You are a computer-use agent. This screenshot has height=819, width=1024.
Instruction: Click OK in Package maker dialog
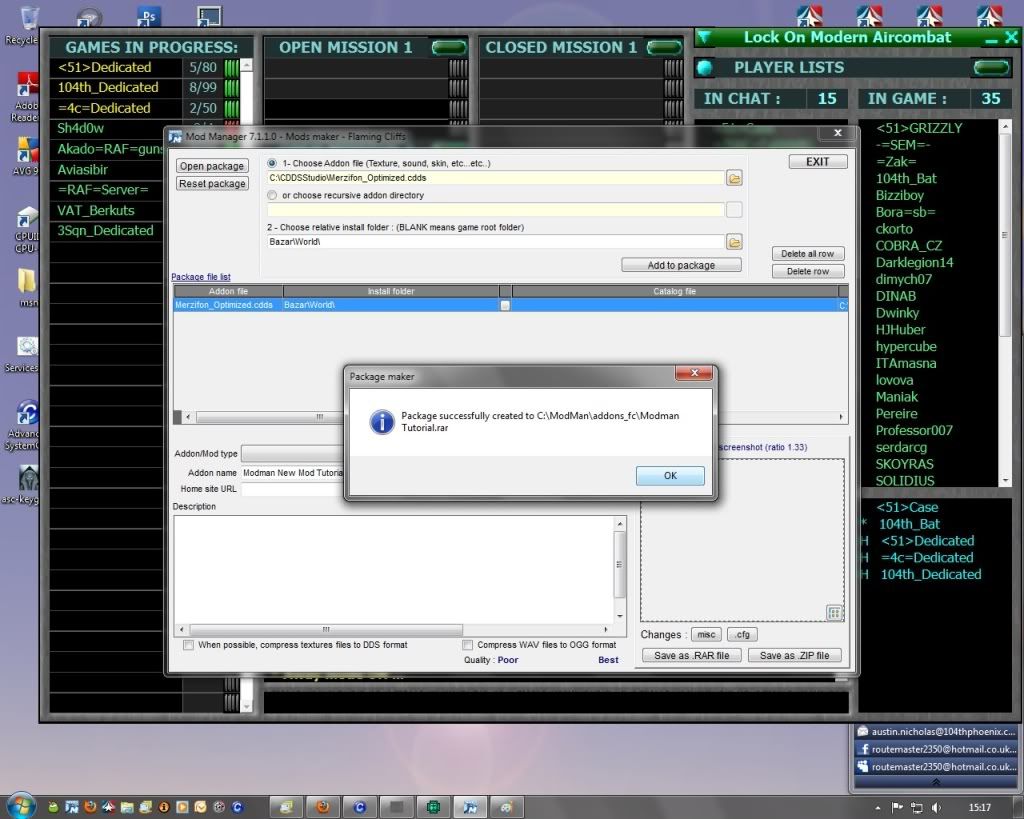[x=670, y=476]
